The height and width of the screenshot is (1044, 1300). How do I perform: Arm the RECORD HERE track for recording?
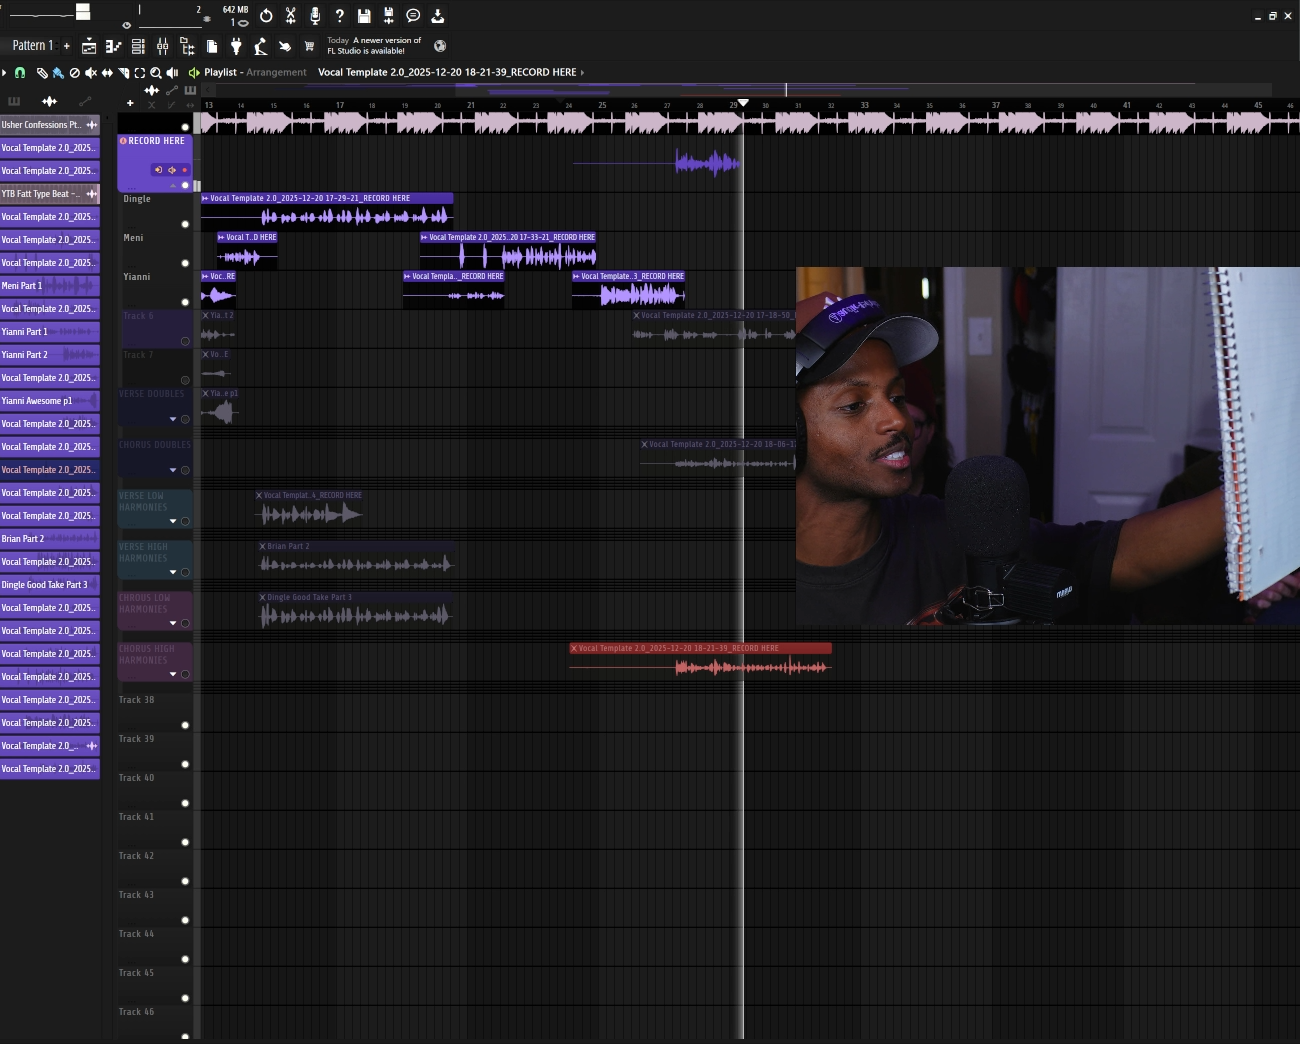coord(184,170)
